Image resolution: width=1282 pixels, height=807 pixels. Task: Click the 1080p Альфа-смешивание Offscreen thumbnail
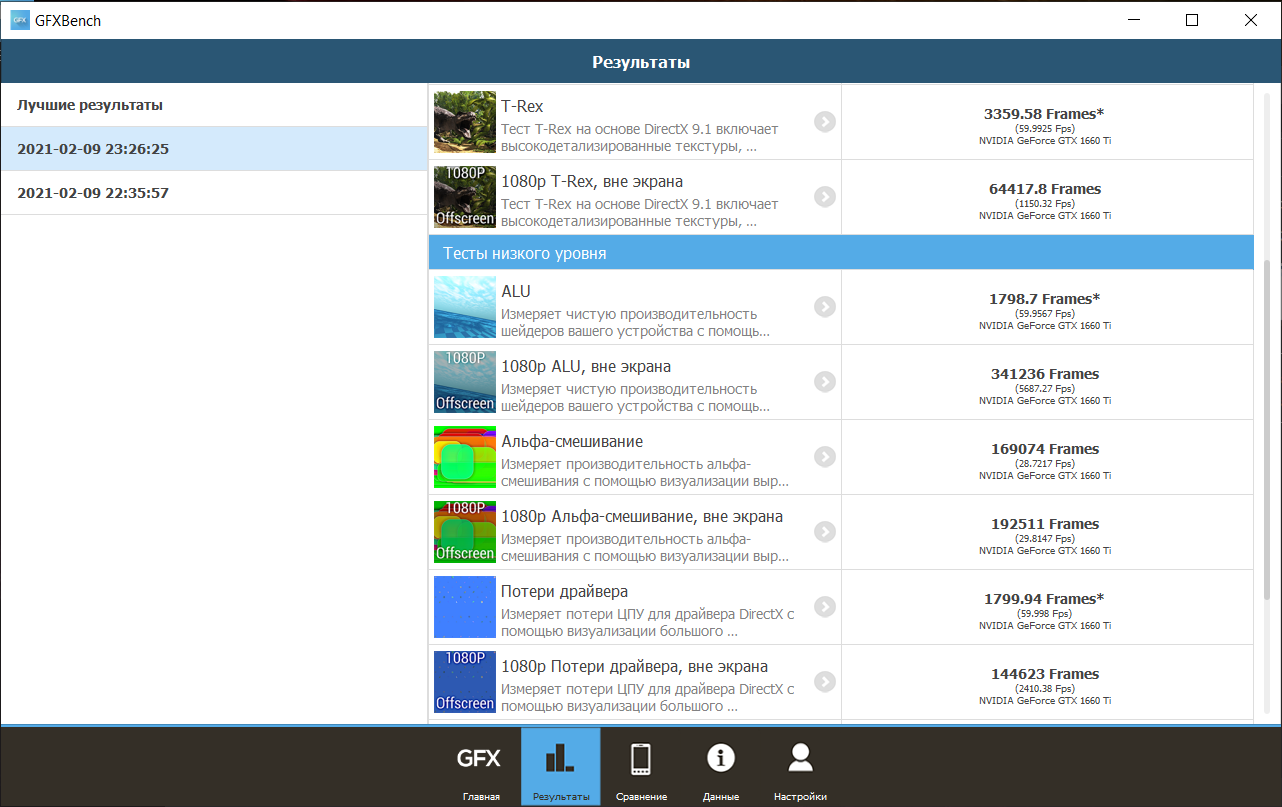465,532
